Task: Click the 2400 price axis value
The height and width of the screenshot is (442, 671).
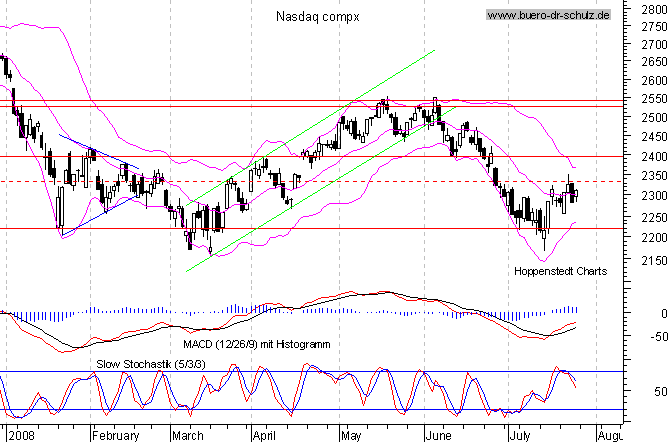Action: [x=654, y=157]
